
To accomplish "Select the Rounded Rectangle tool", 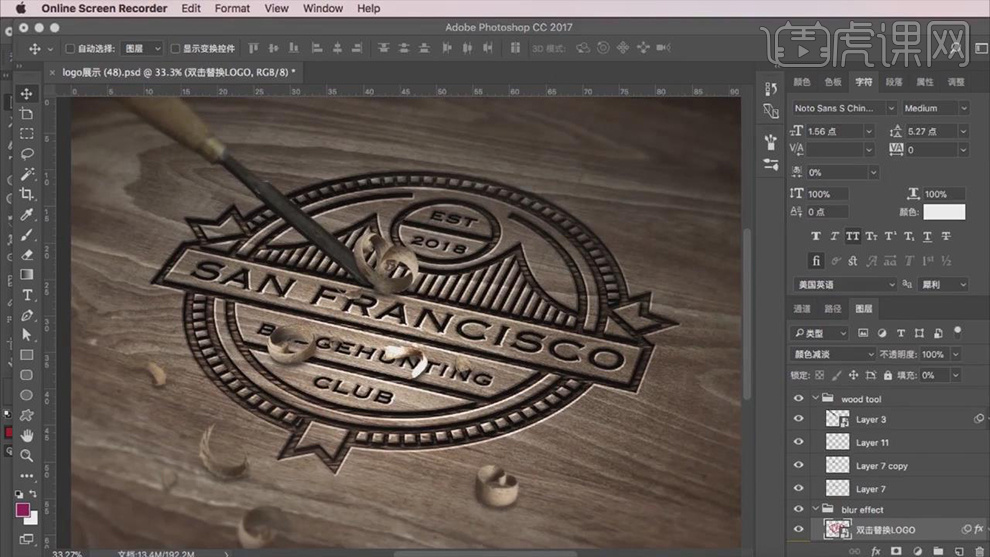I will [27, 375].
